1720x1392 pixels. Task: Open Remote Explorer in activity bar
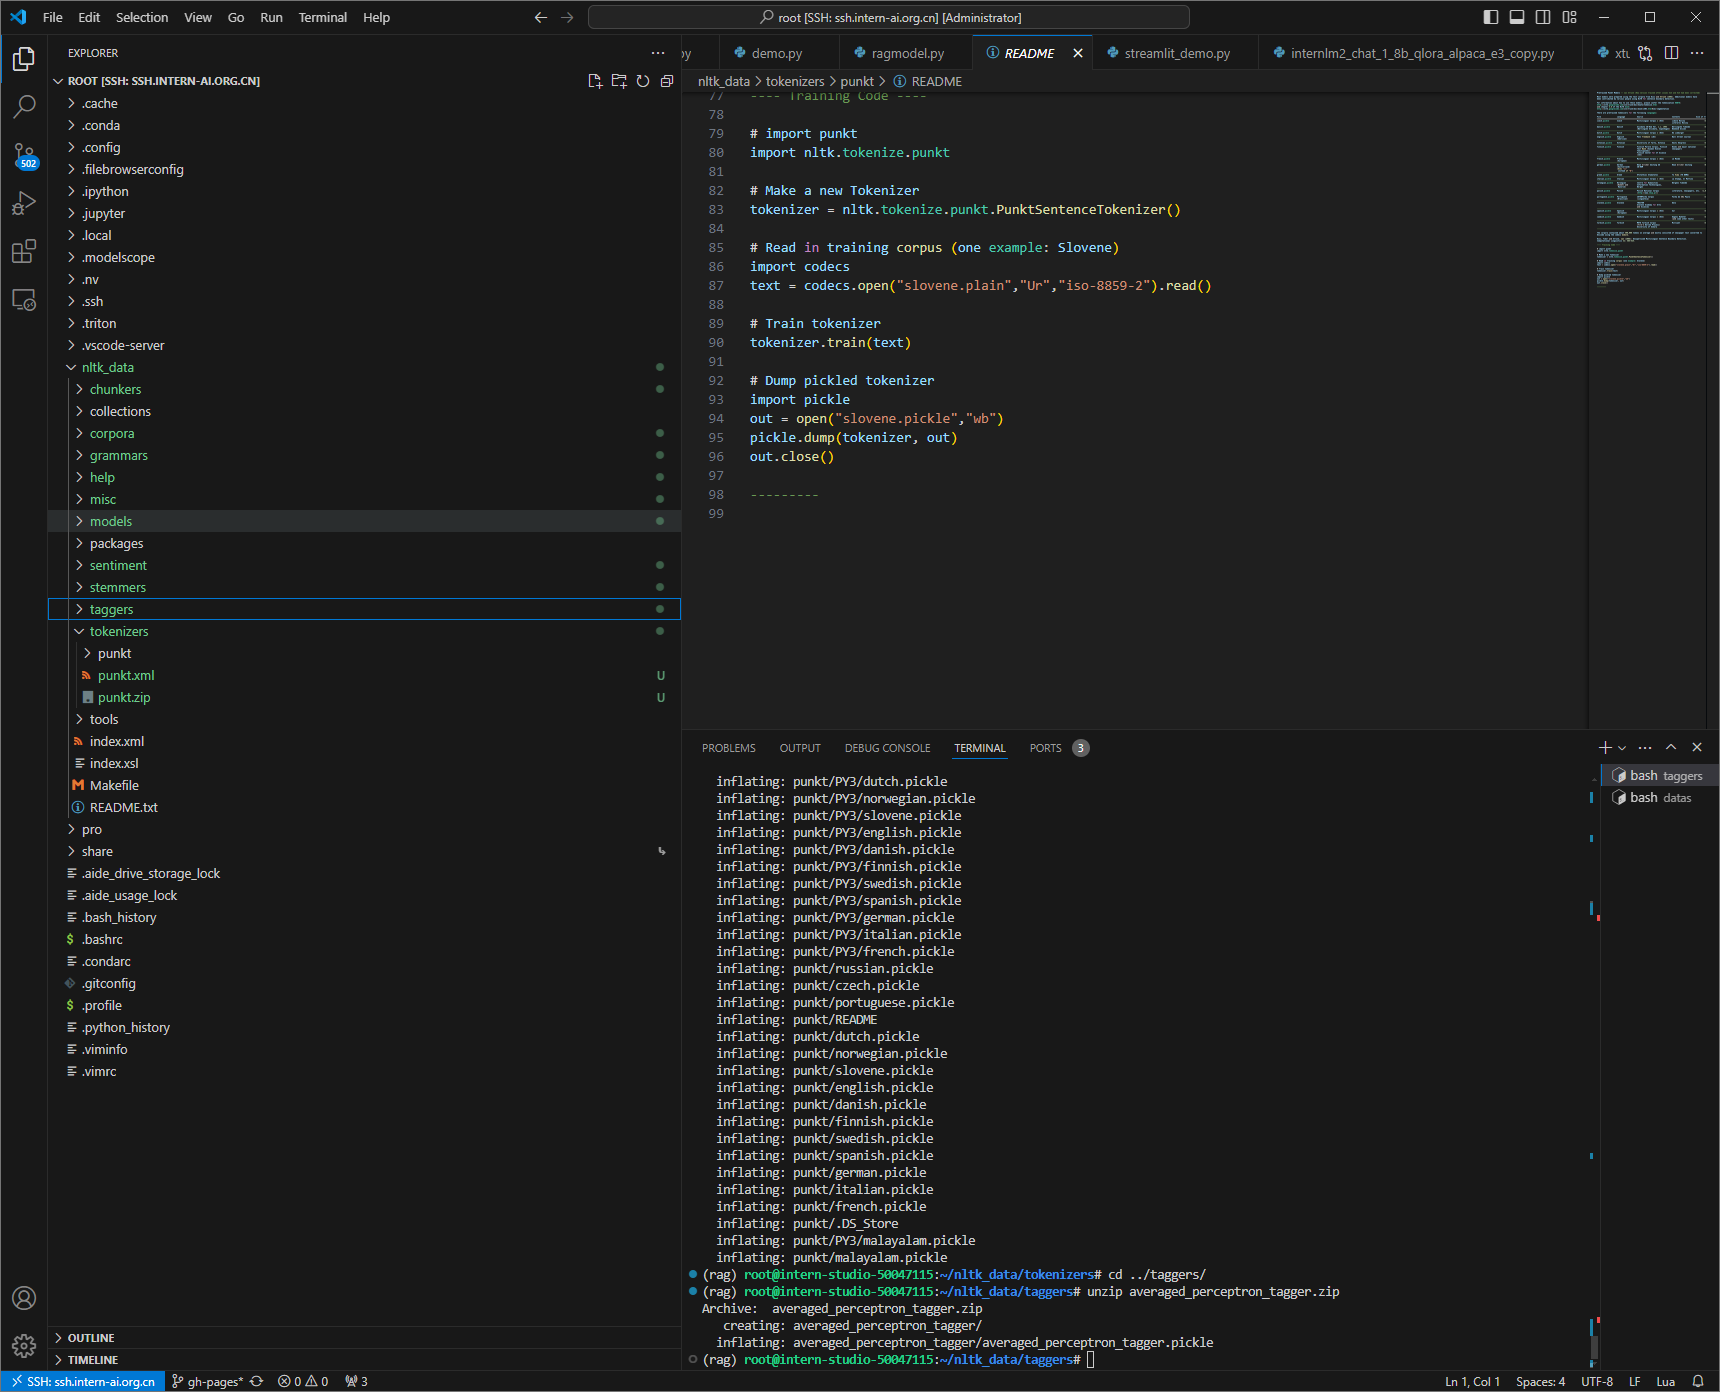tap(24, 300)
